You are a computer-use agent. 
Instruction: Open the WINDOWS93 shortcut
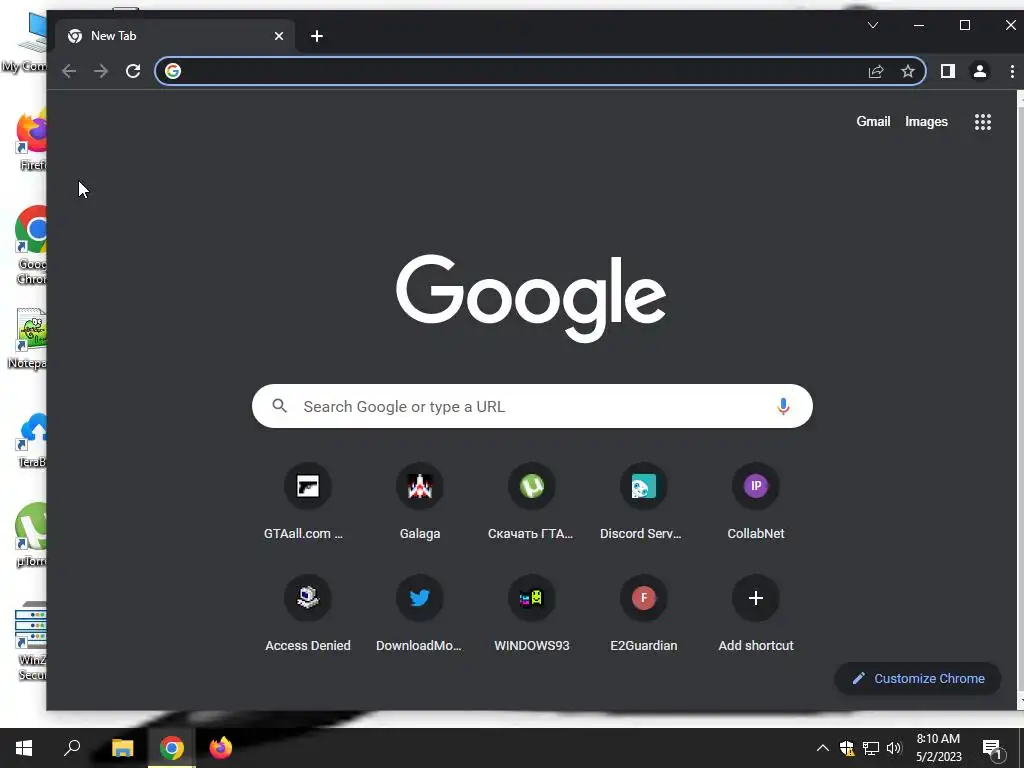532,615
